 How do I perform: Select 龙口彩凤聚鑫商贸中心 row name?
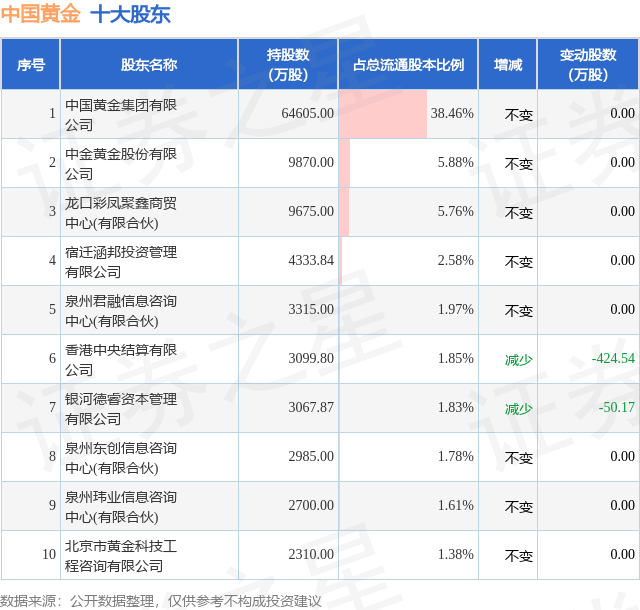click(x=121, y=213)
